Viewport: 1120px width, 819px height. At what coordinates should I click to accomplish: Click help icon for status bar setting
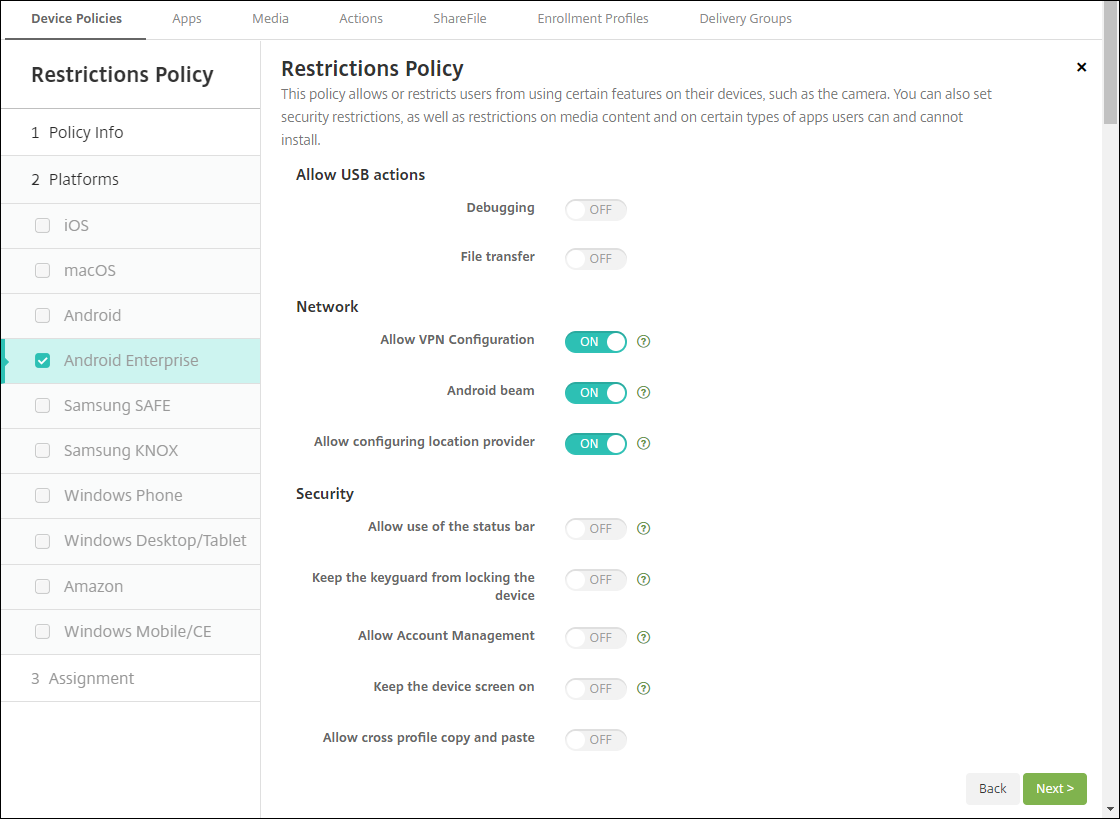click(x=644, y=528)
